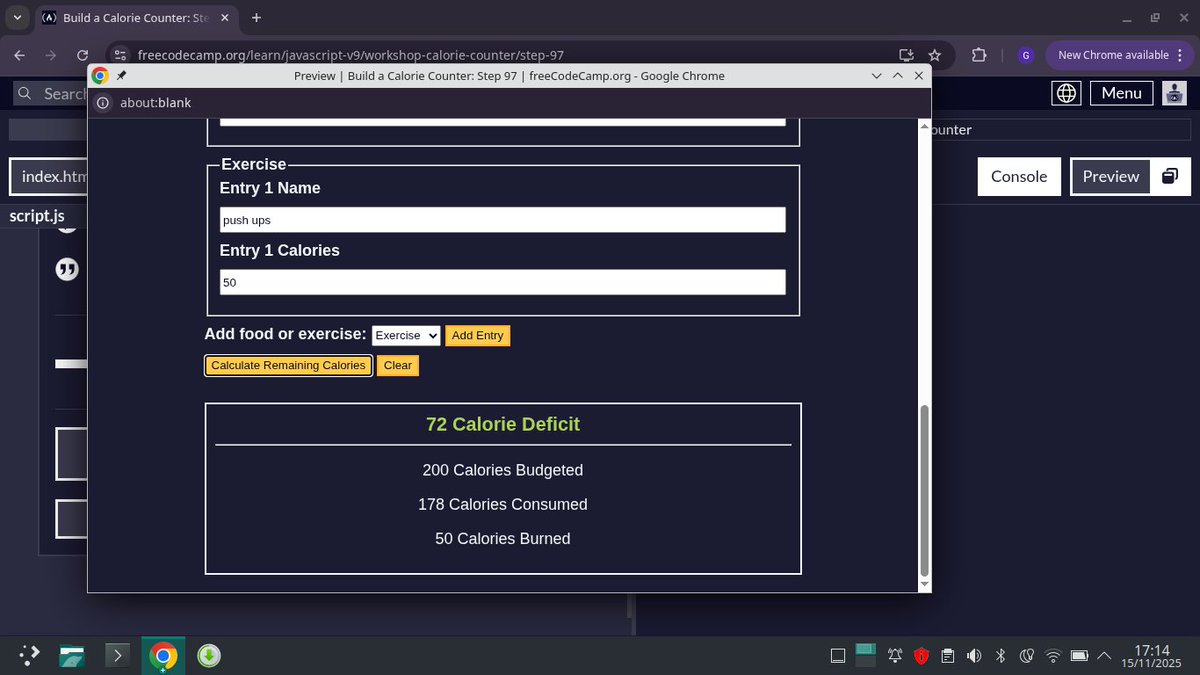This screenshot has width=1200, height=675.
Task: Click the Add Entry button
Action: 478,335
